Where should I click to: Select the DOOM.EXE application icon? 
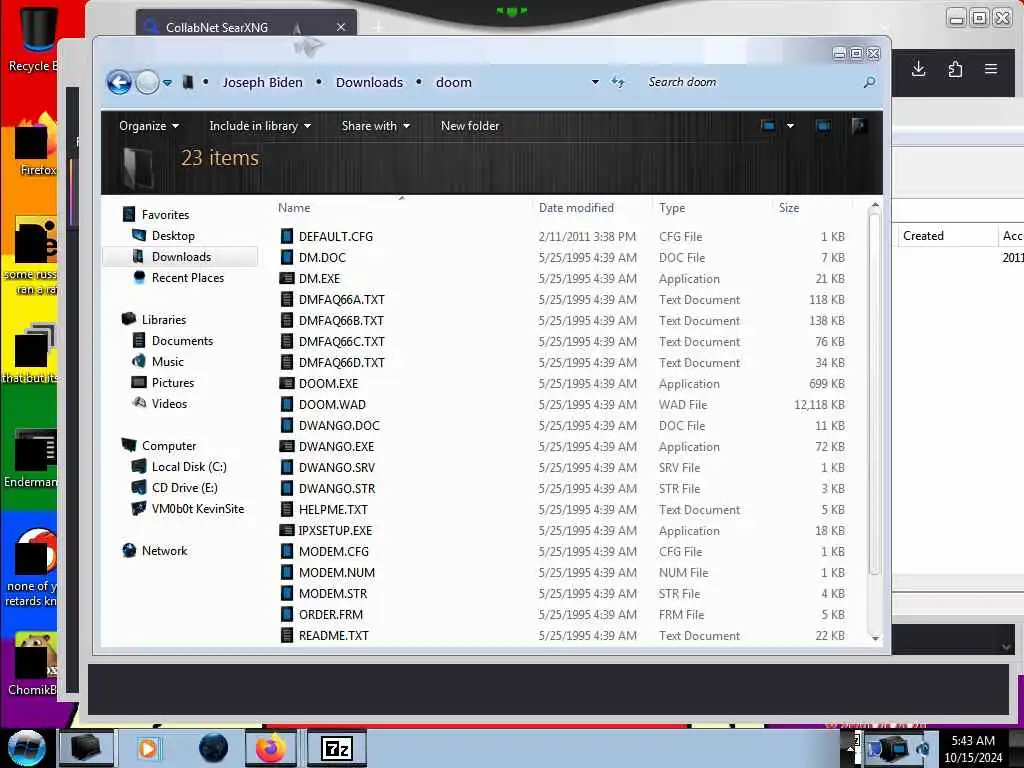[287, 383]
